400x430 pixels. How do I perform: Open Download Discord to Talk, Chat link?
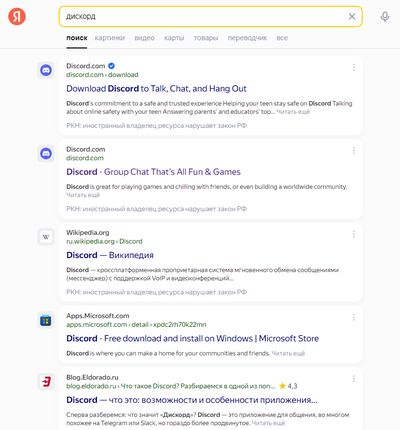click(x=156, y=89)
